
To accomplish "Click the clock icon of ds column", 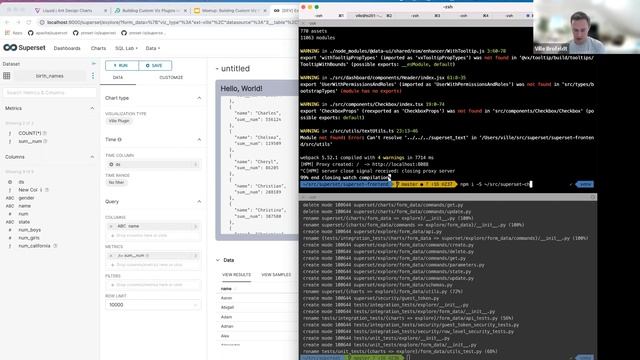I will (x=10, y=182).
